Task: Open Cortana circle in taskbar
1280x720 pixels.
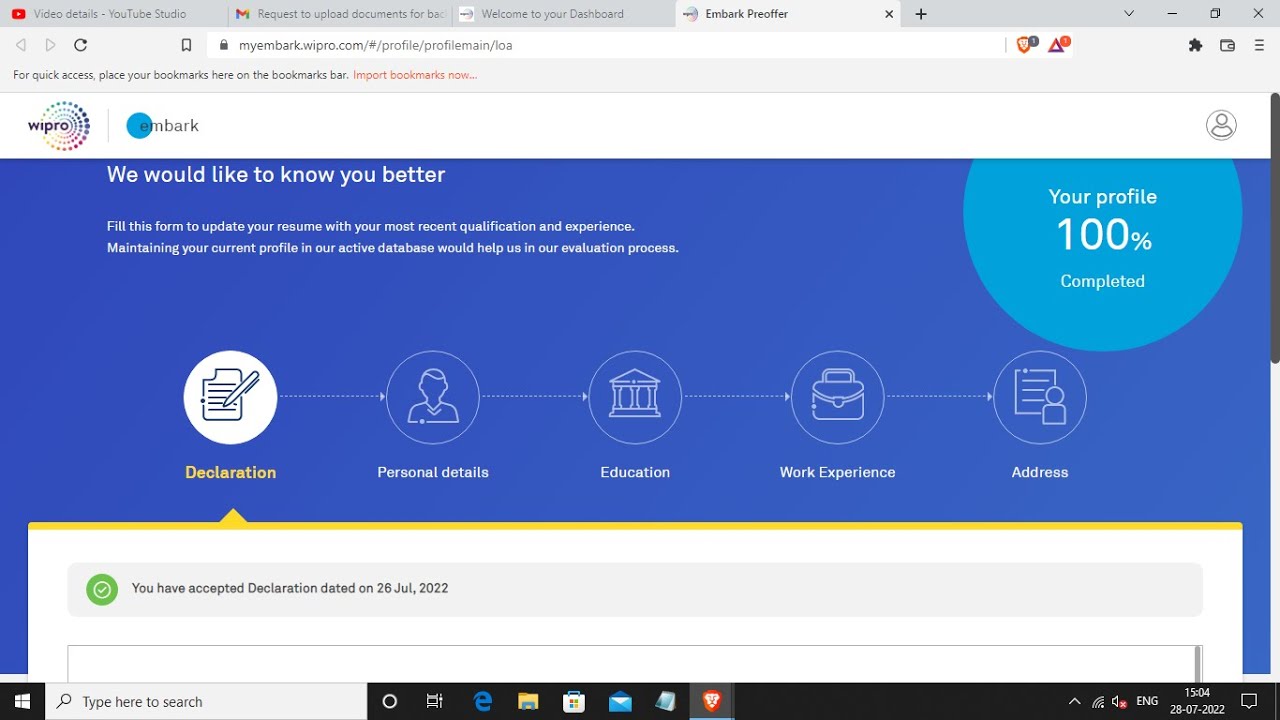Action: (390, 702)
